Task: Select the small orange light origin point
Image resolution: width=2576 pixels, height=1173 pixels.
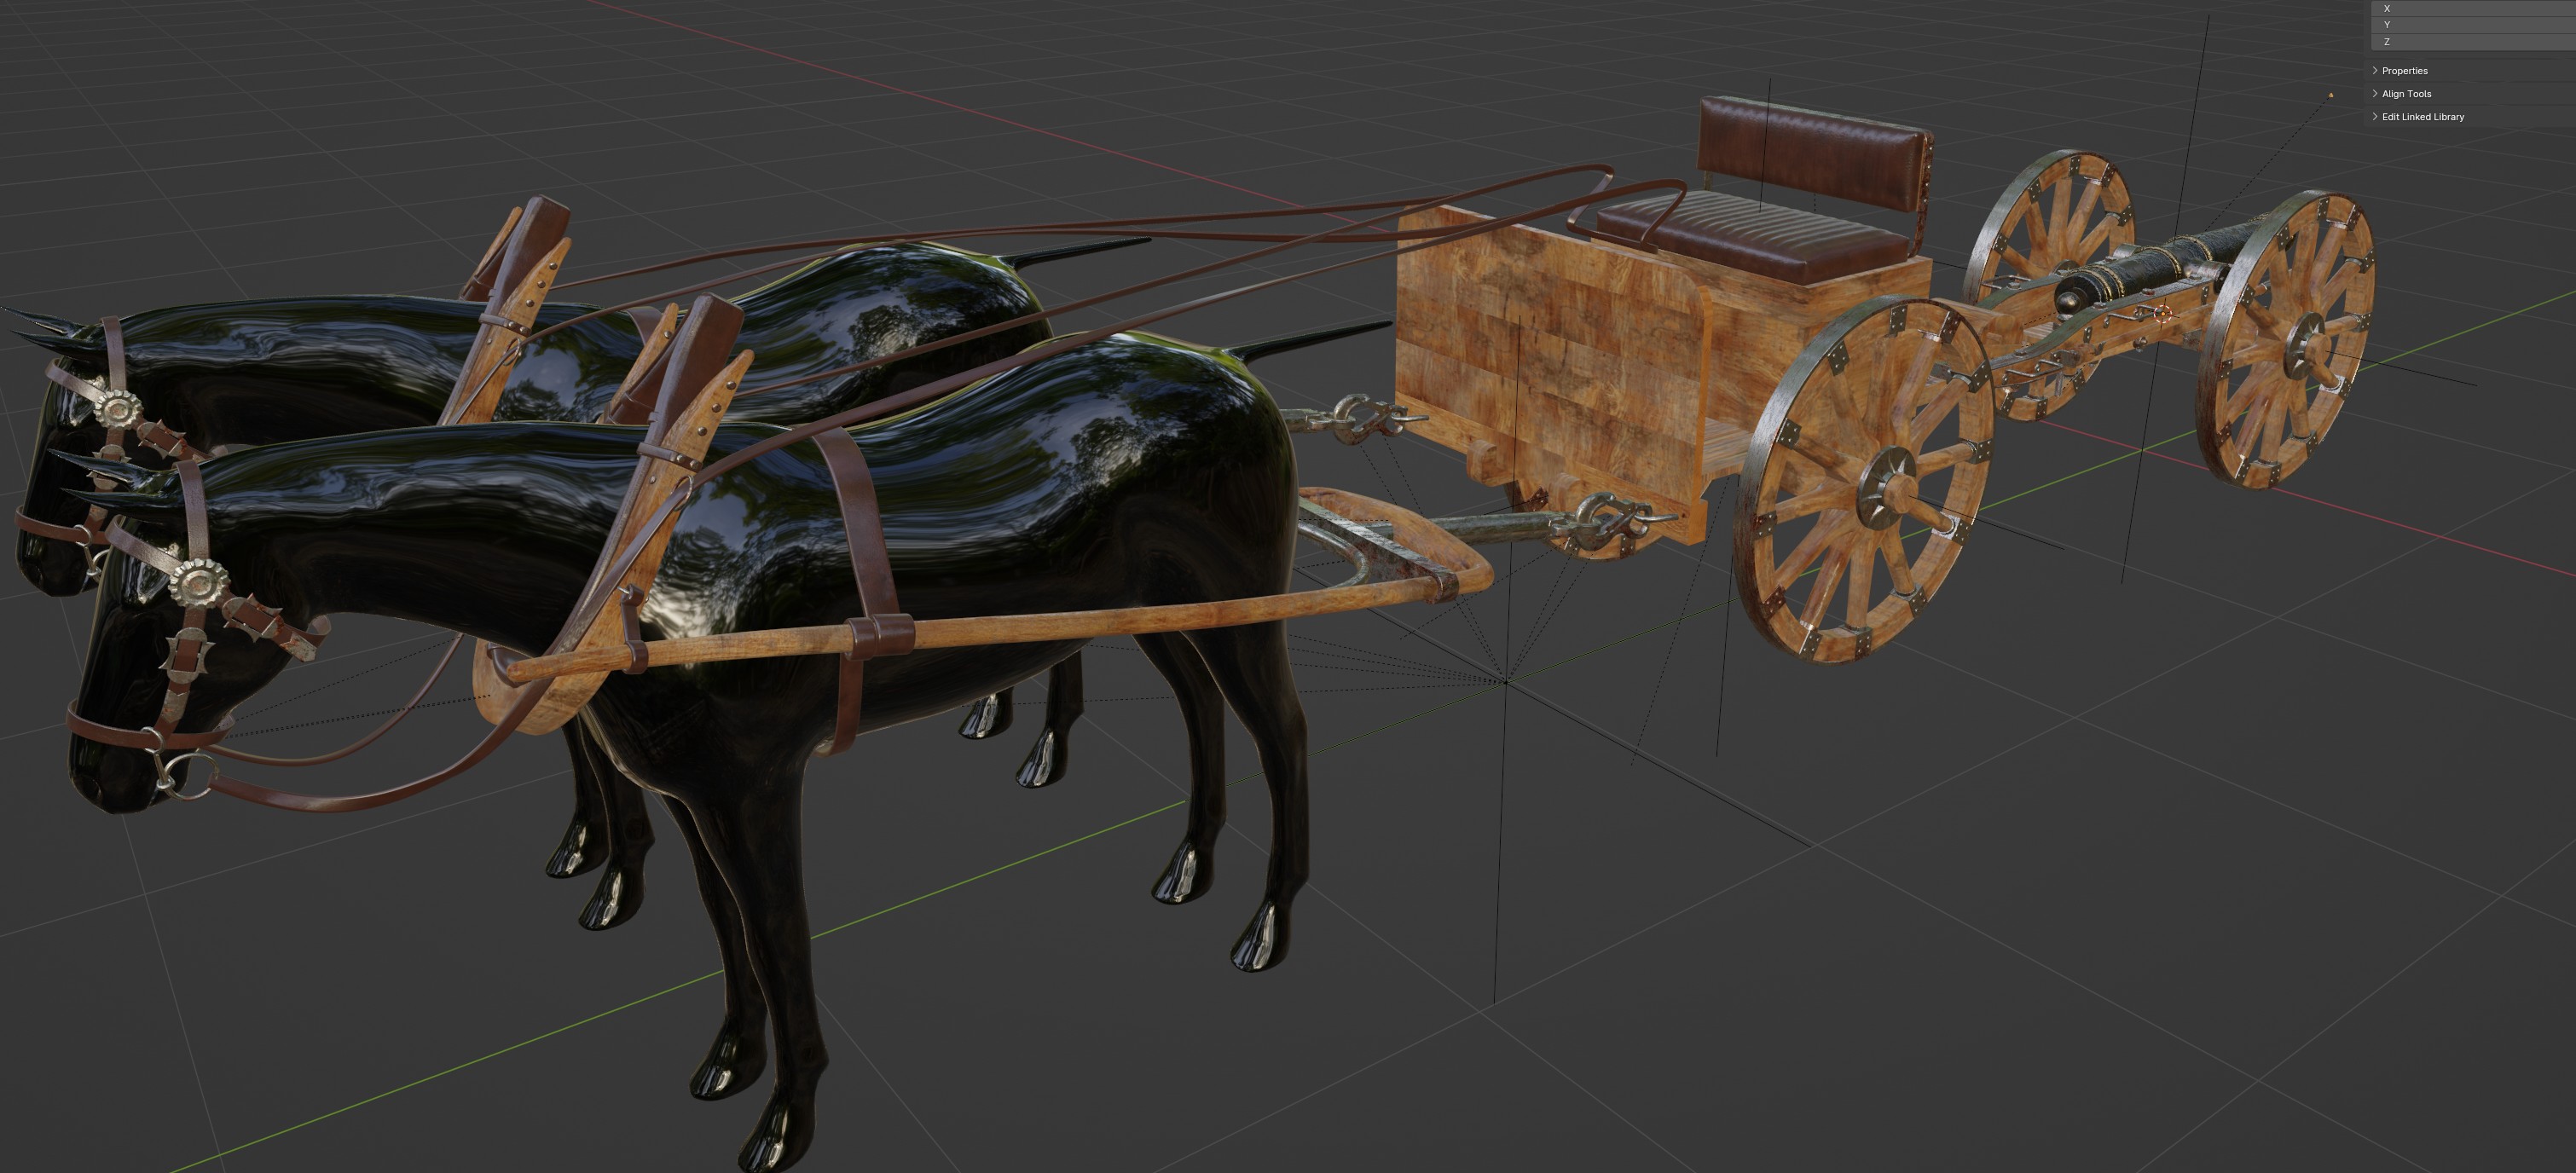Action: (x=2331, y=95)
